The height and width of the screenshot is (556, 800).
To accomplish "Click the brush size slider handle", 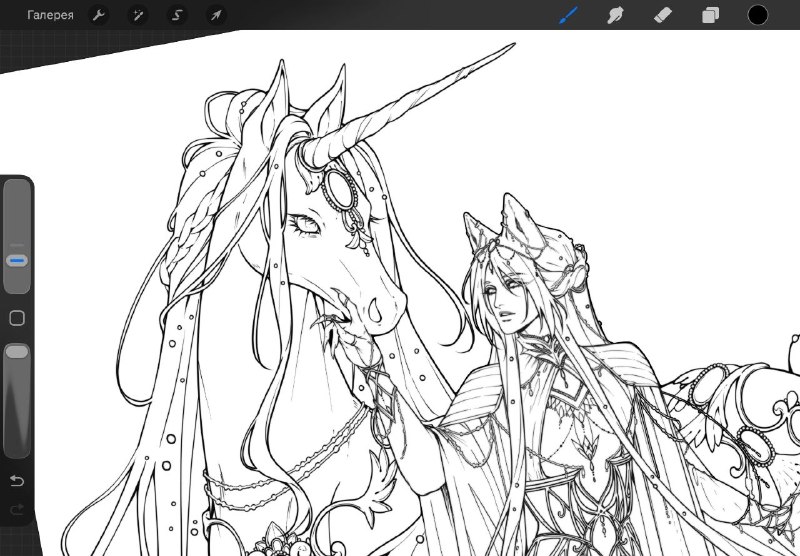I will (17, 261).
